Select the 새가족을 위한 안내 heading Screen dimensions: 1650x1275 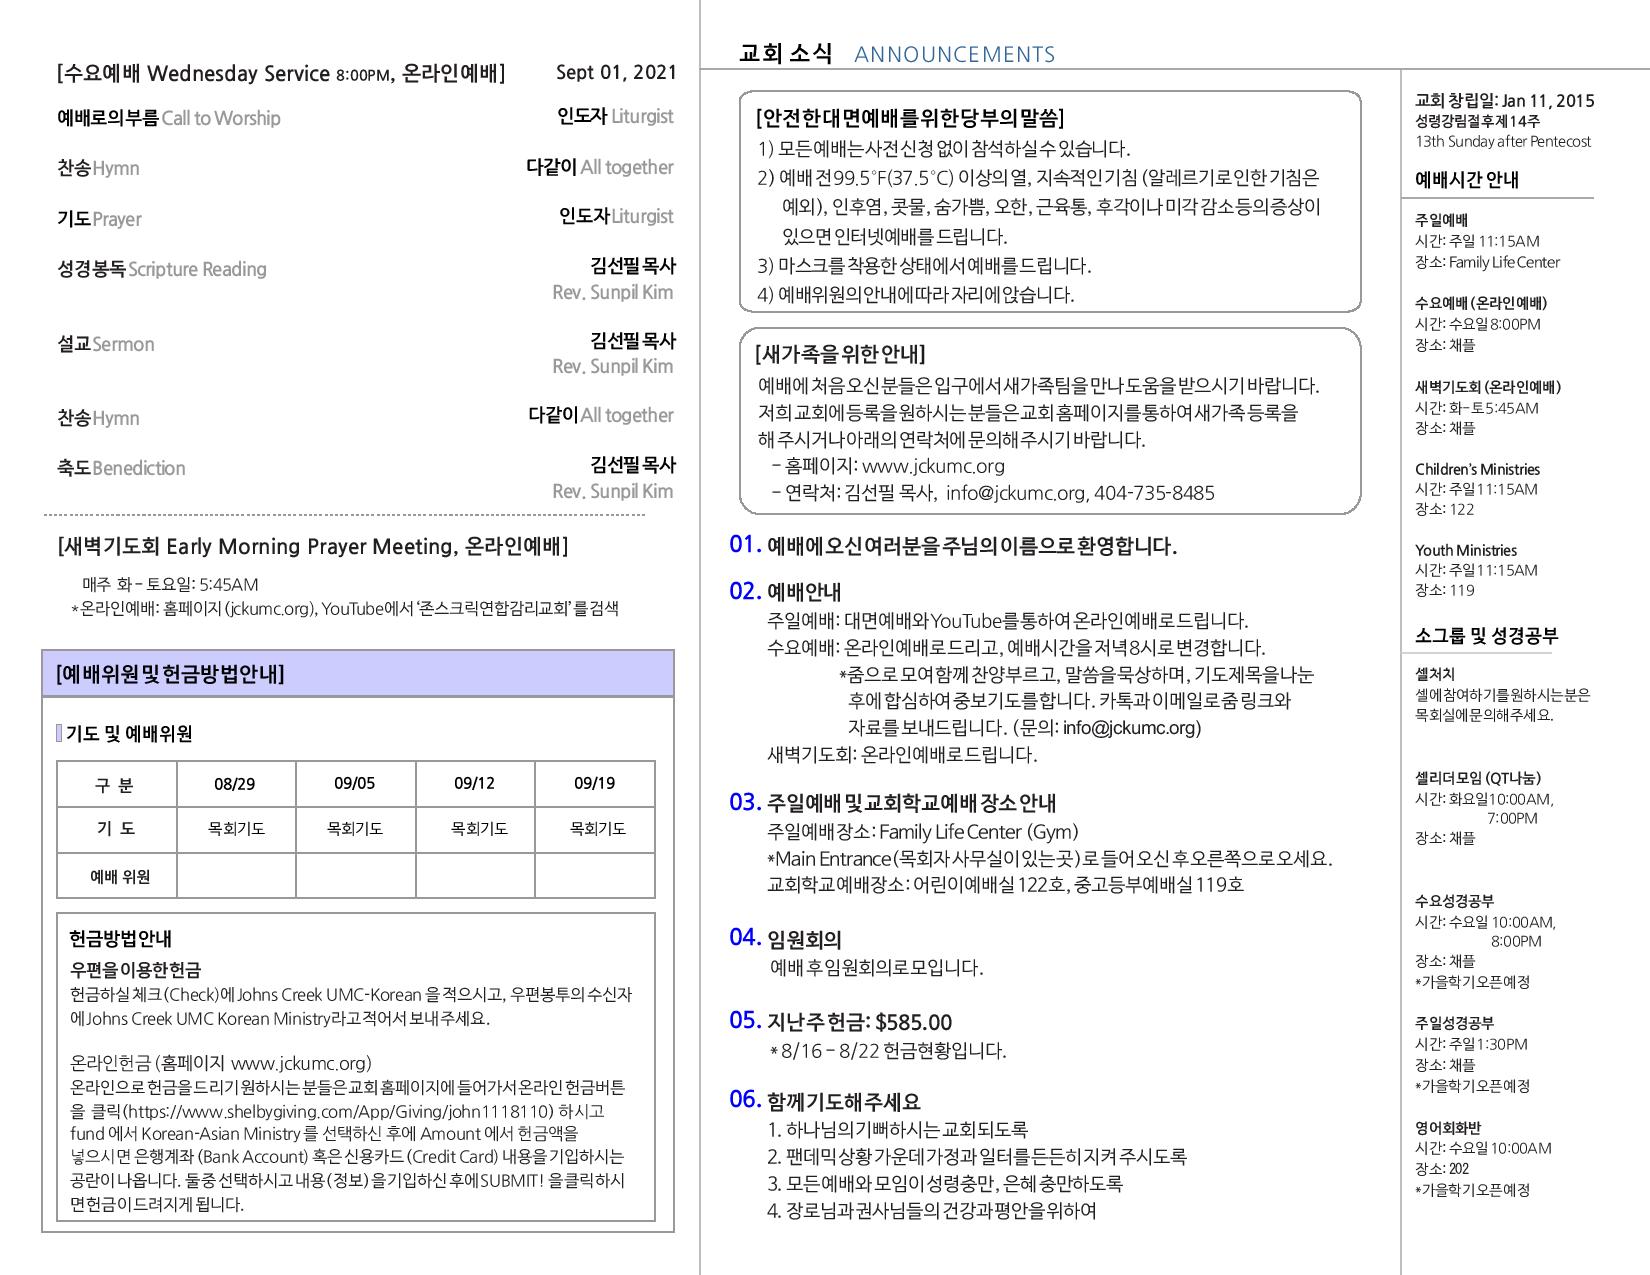840,354
